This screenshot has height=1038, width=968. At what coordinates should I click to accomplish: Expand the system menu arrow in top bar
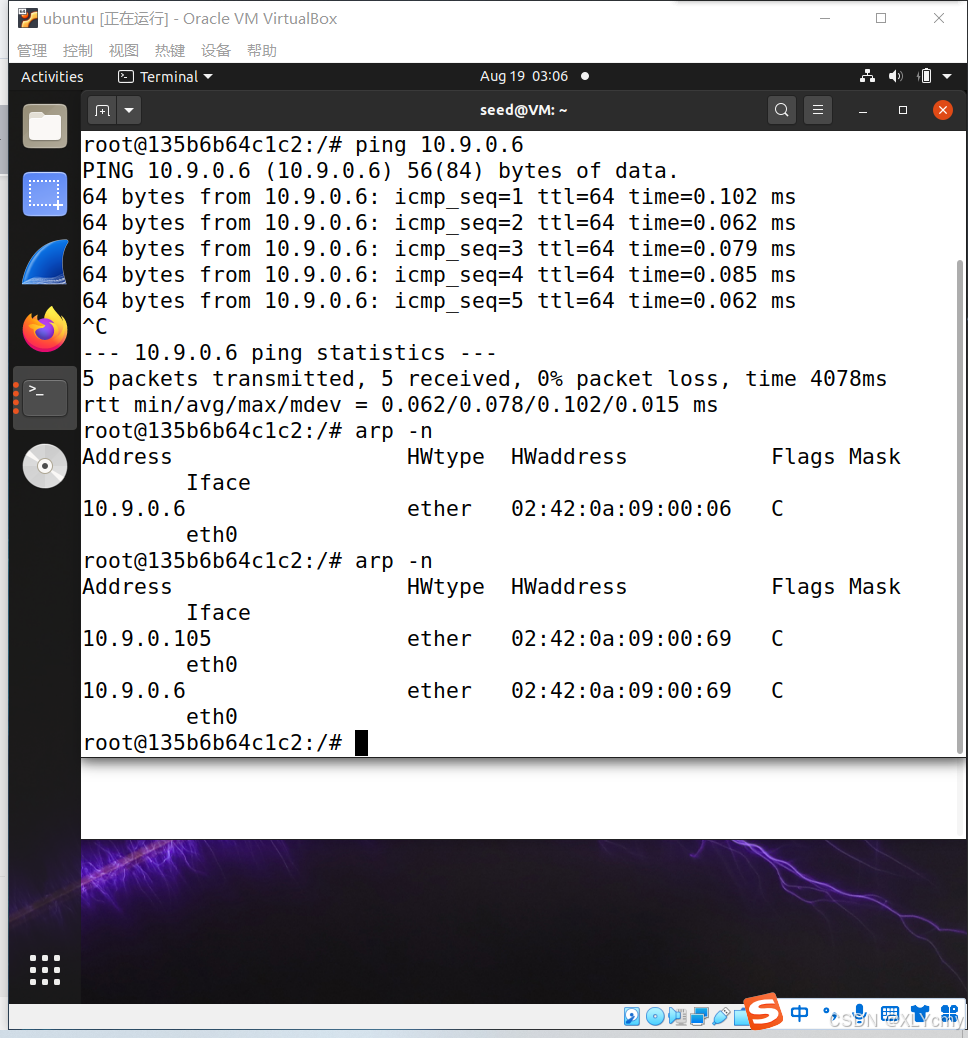(947, 77)
